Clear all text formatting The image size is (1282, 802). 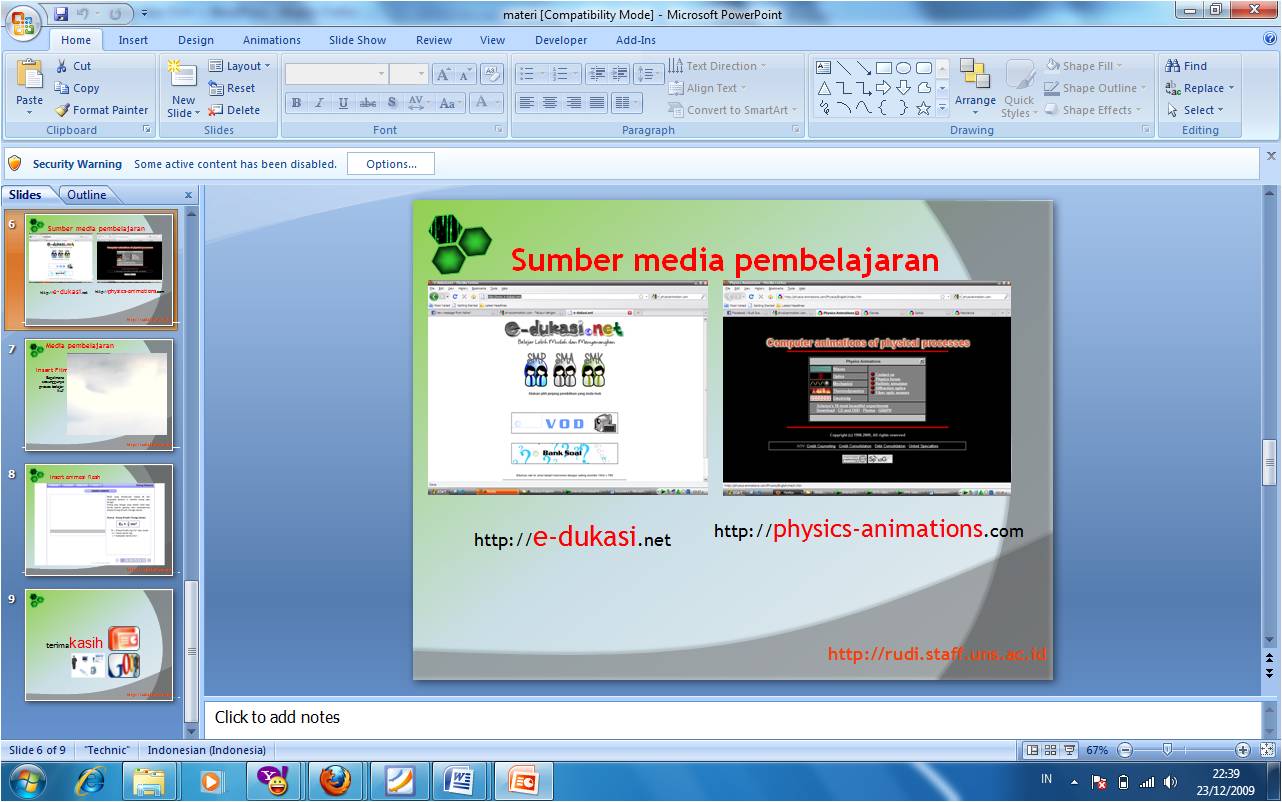491,74
